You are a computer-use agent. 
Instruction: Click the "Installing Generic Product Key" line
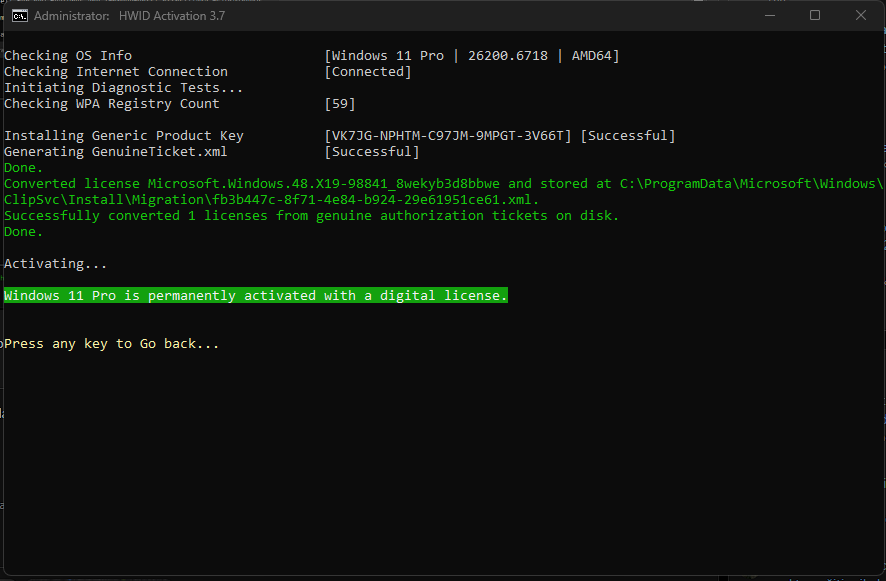click(124, 136)
